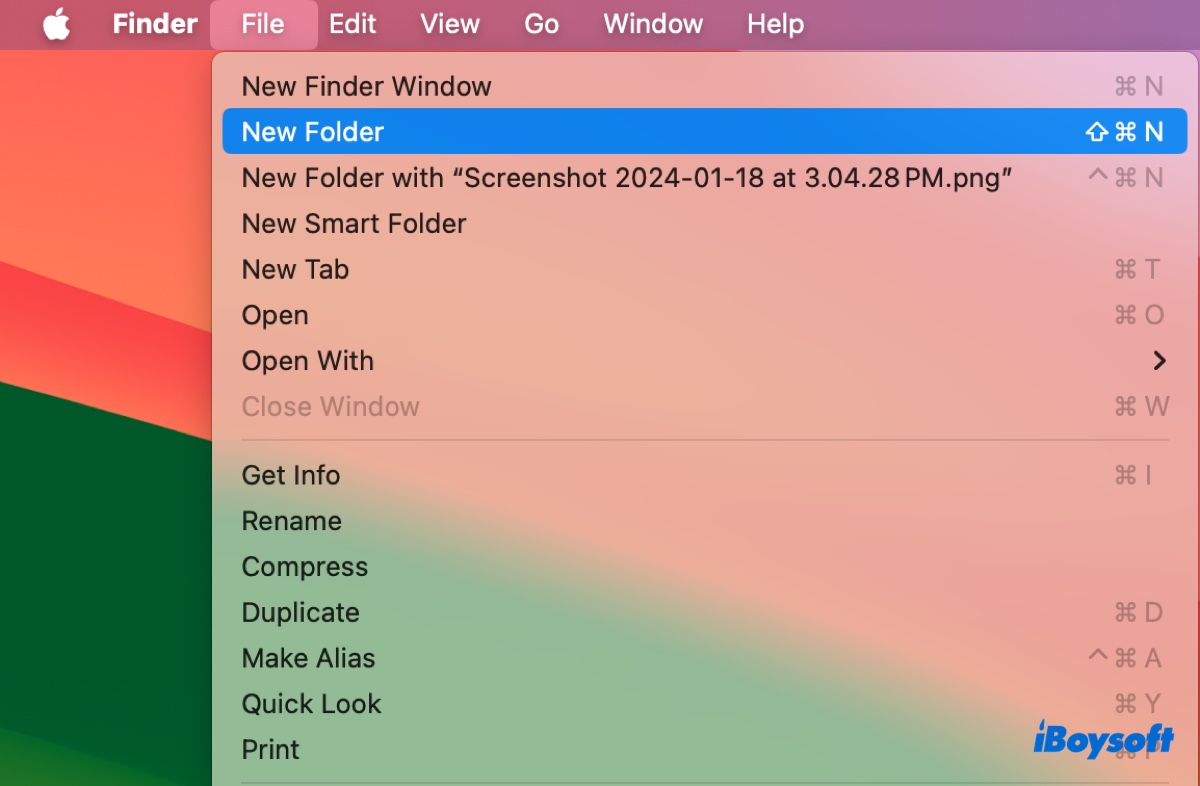
Task: Expand the Open With submenu
Action: tap(307, 360)
